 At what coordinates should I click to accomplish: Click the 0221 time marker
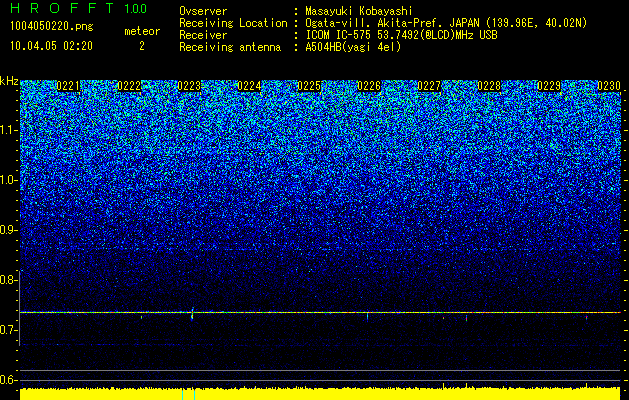pyautogui.click(x=68, y=86)
